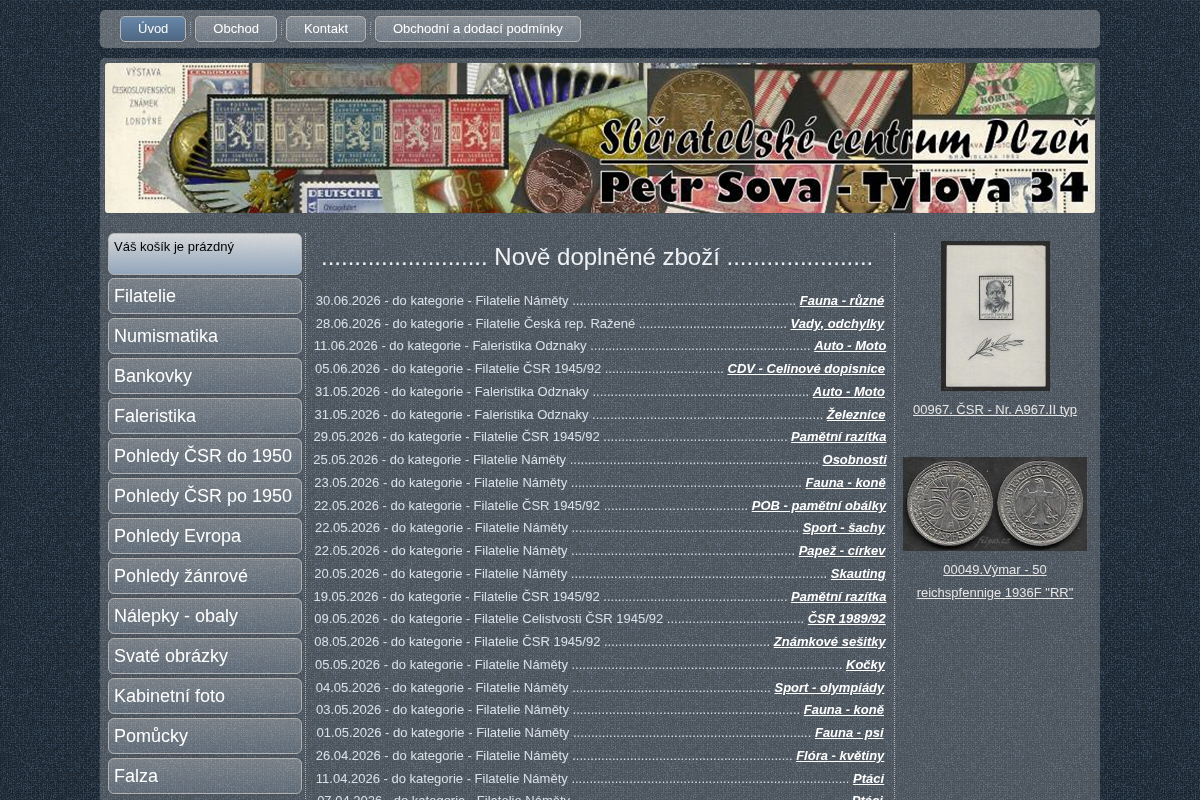
Task: Open the CDV - Celinové dopisnice link
Action: [x=806, y=369]
